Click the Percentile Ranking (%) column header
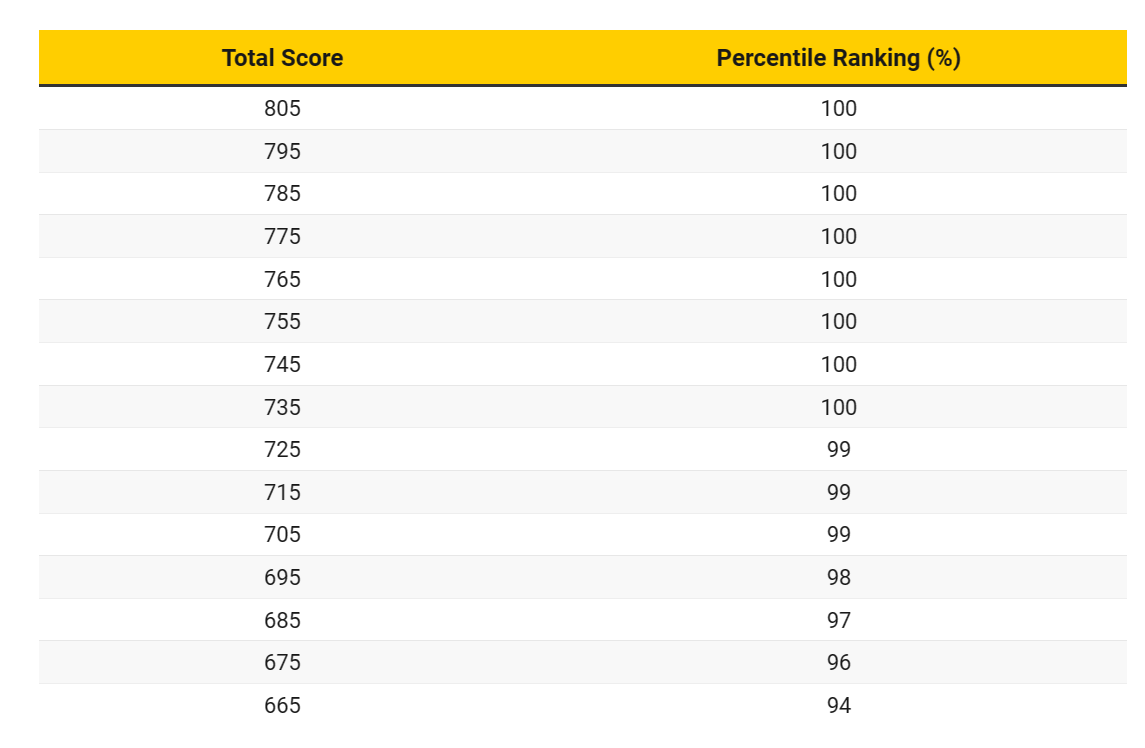 pos(838,58)
